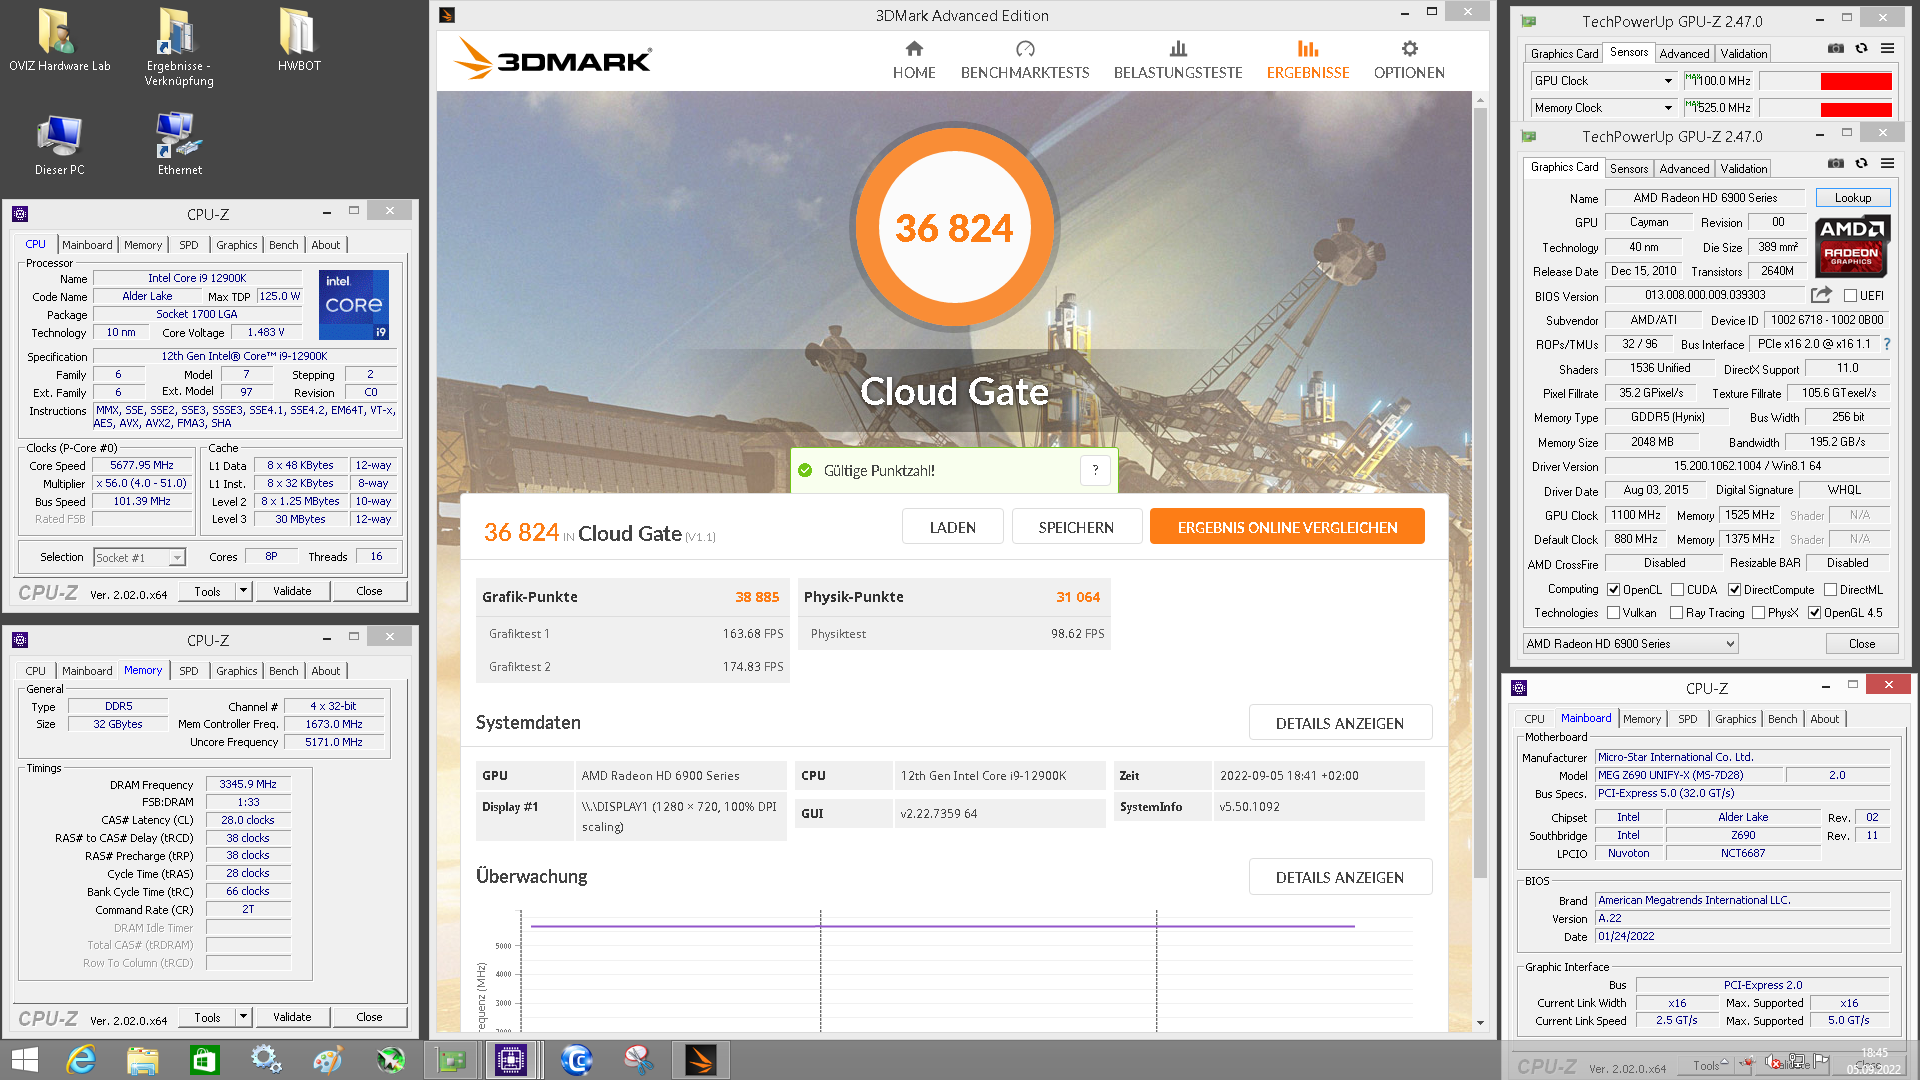Screen dimensions: 1920x1080
Task: Select the Ergebnisse - Verknüpfung desktop shortcut
Action: tap(179, 47)
